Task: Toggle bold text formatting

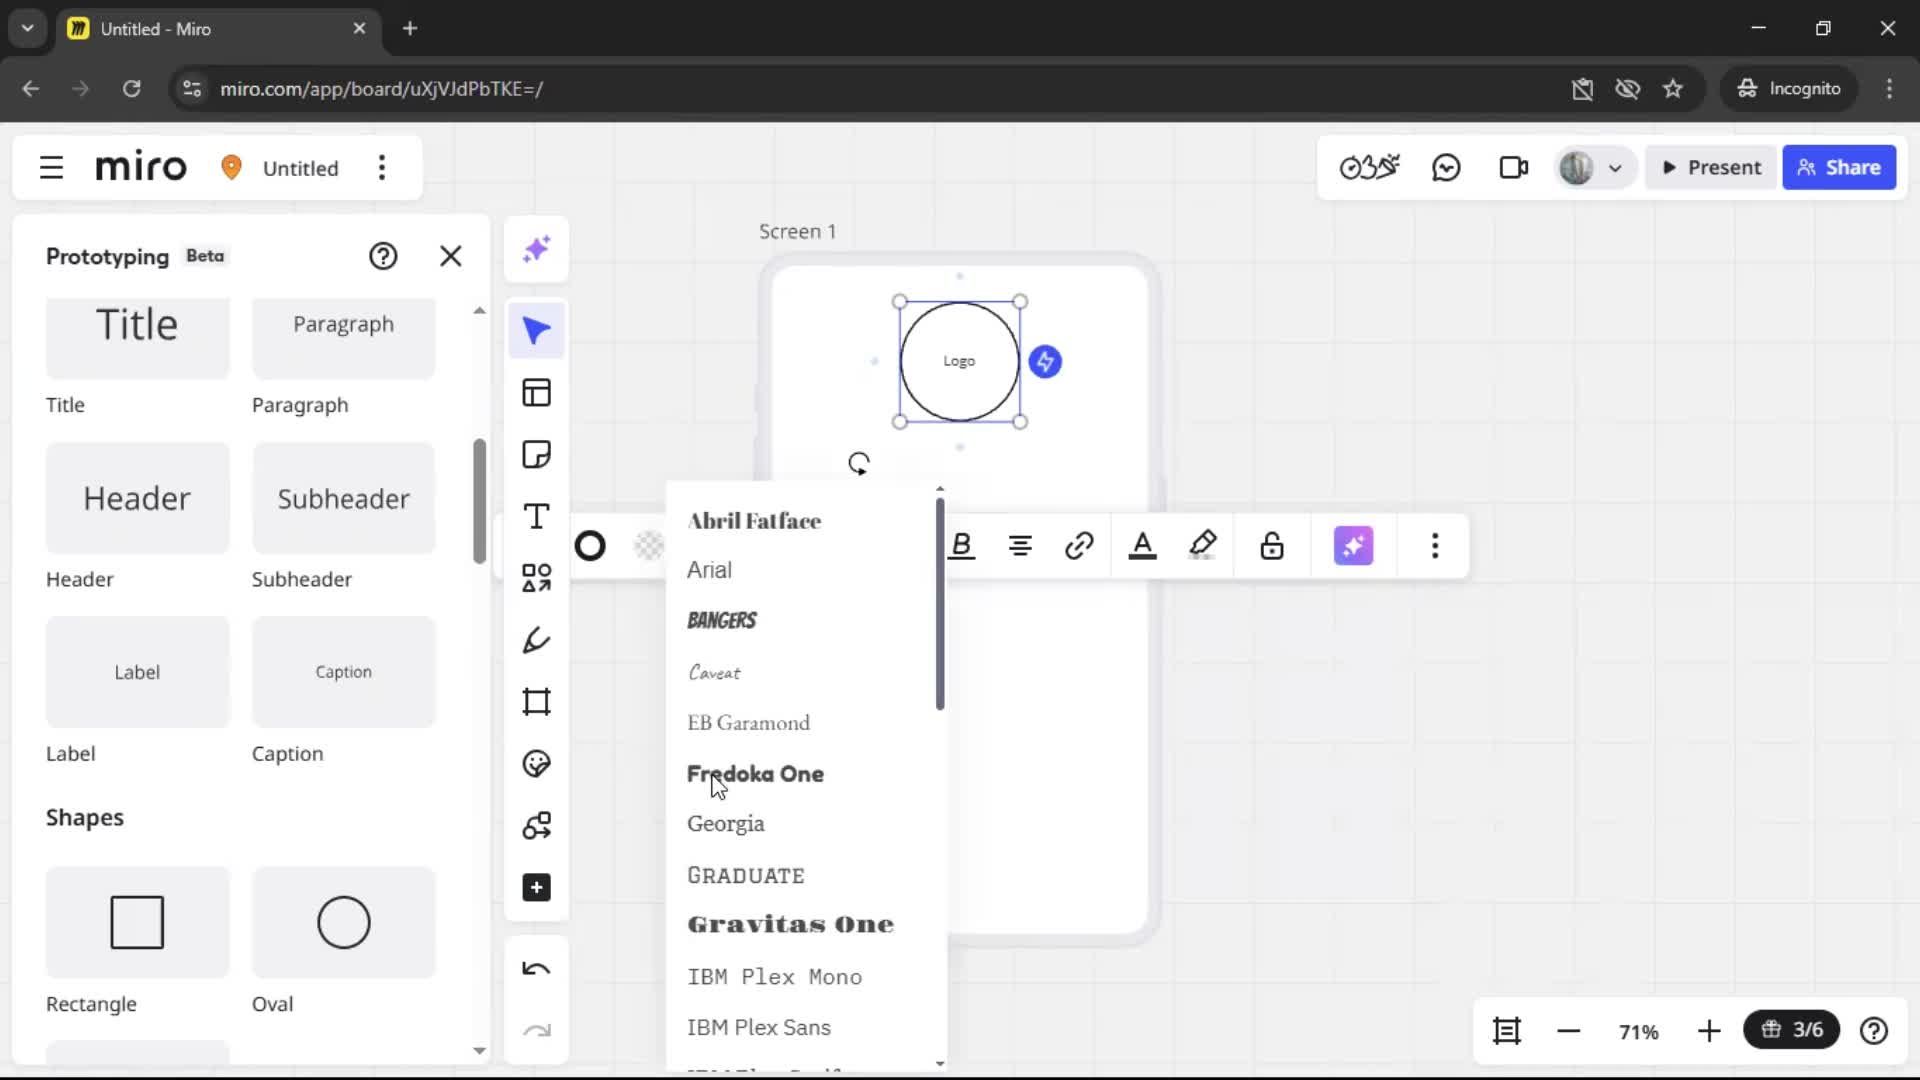Action: pos(962,546)
